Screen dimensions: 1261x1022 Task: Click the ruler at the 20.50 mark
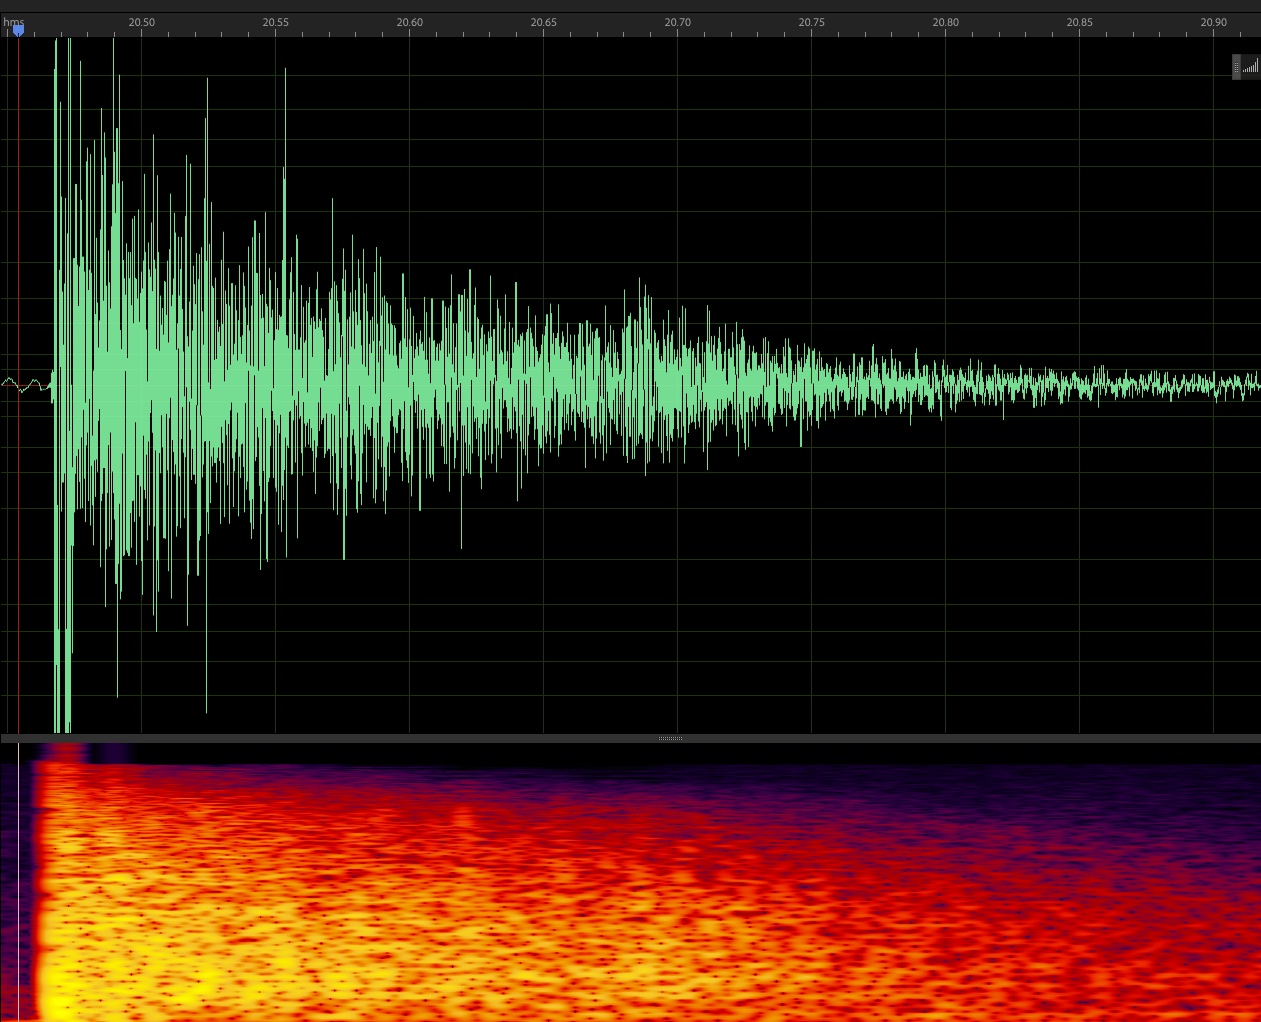coord(141,23)
